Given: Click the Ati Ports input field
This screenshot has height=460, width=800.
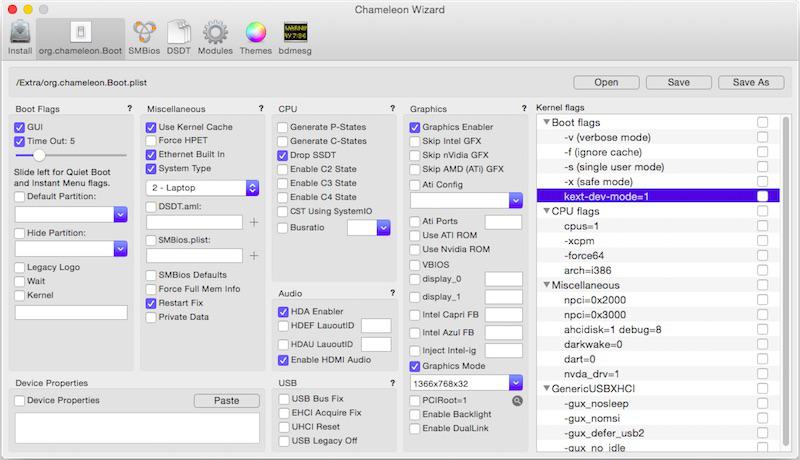Looking at the screenshot, I should tap(503, 222).
